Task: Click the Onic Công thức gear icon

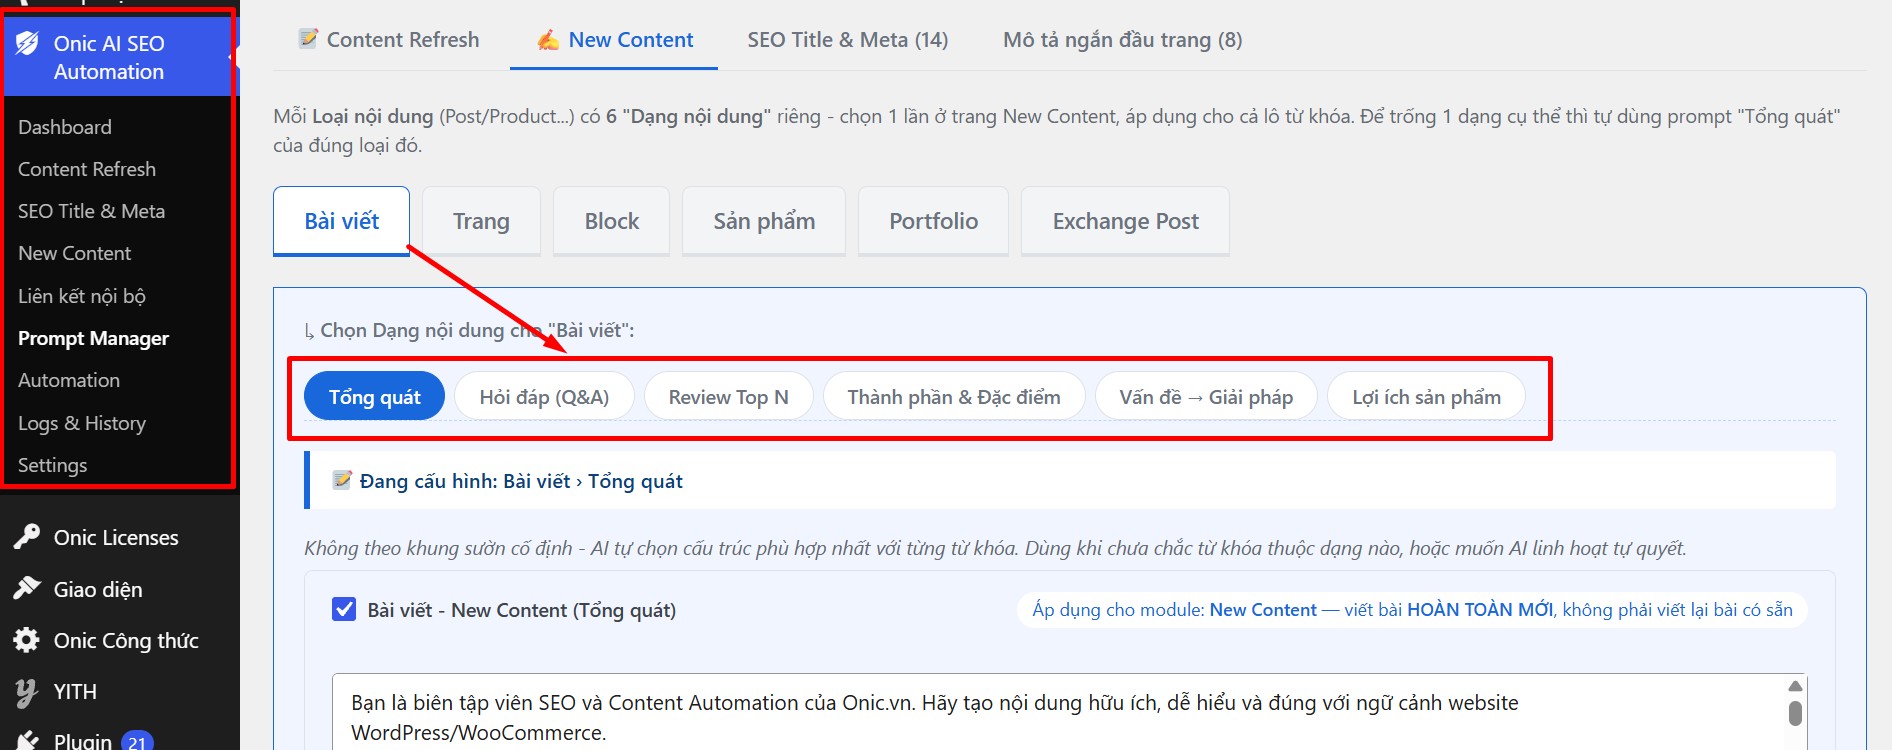Action: pos(27,640)
